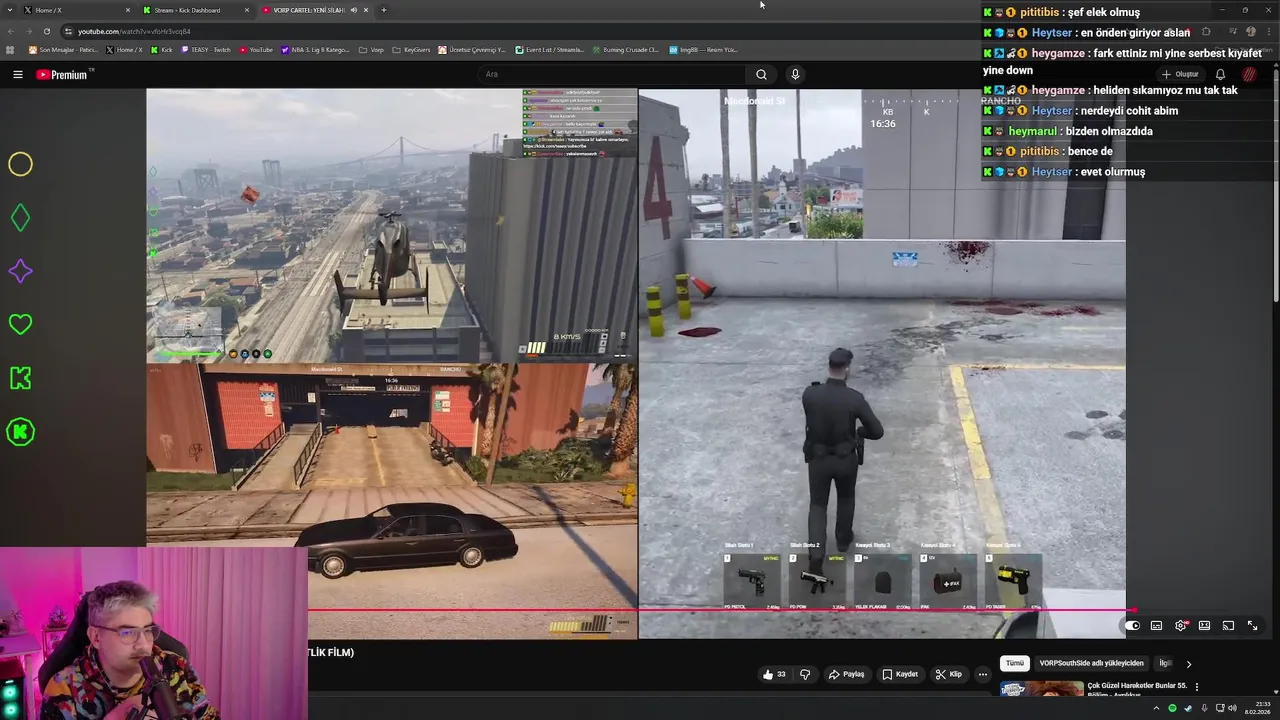Screen dimensions: 1280x720
Task: Like the video with thumbs up
Action: pyautogui.click(x=774, y=674)
